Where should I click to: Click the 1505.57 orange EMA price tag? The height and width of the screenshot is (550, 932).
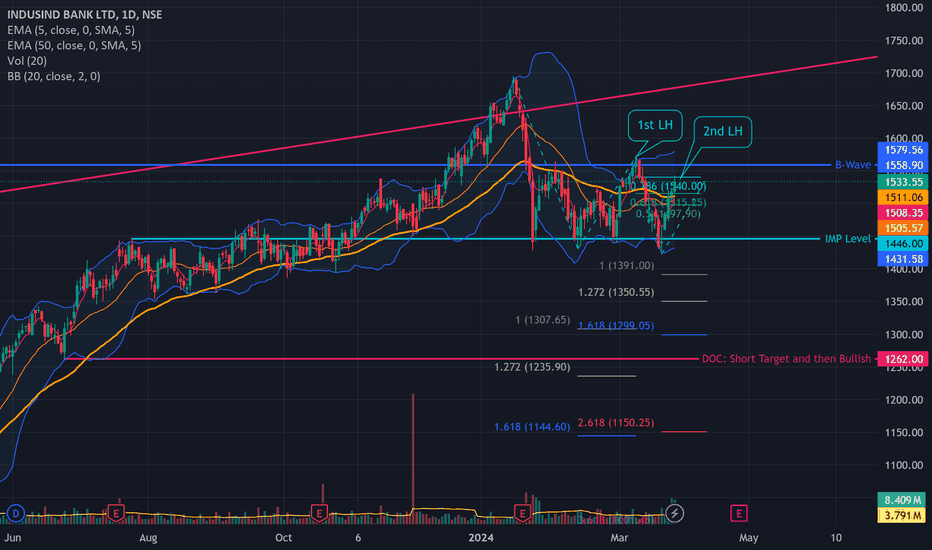tap(903, 228)
